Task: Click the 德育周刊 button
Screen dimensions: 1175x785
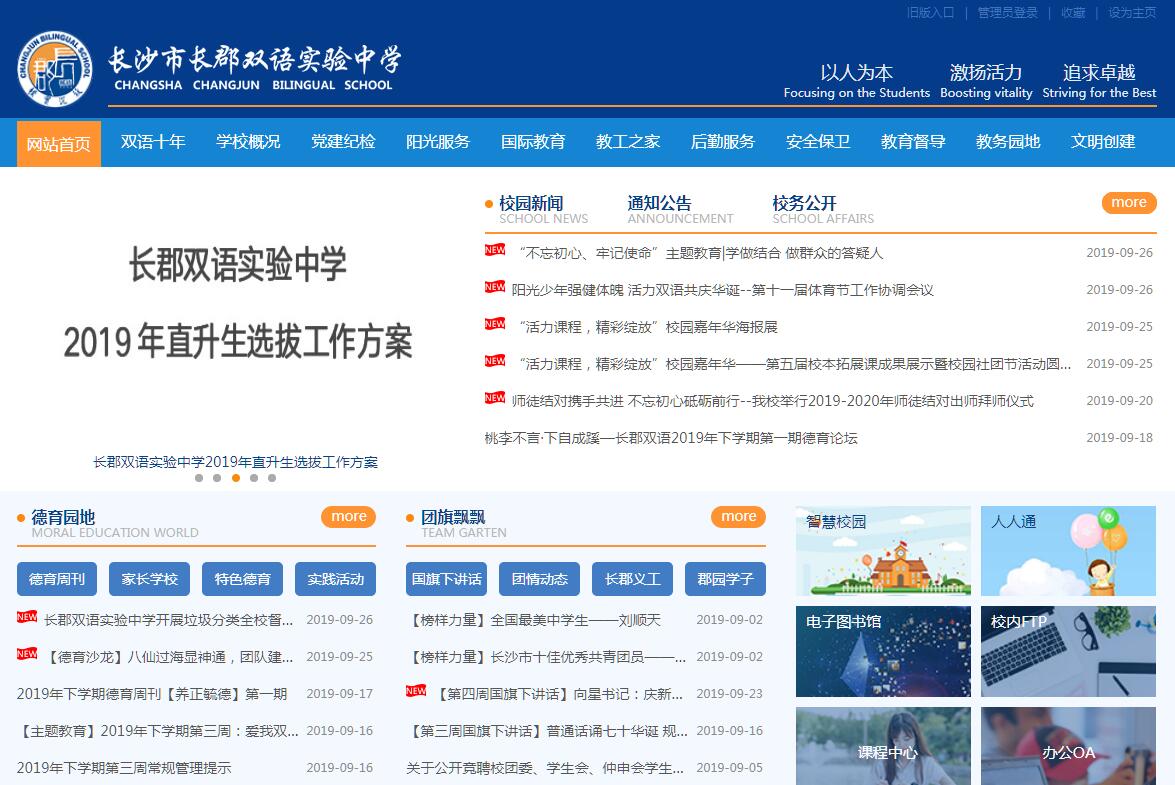Action: 57,579
